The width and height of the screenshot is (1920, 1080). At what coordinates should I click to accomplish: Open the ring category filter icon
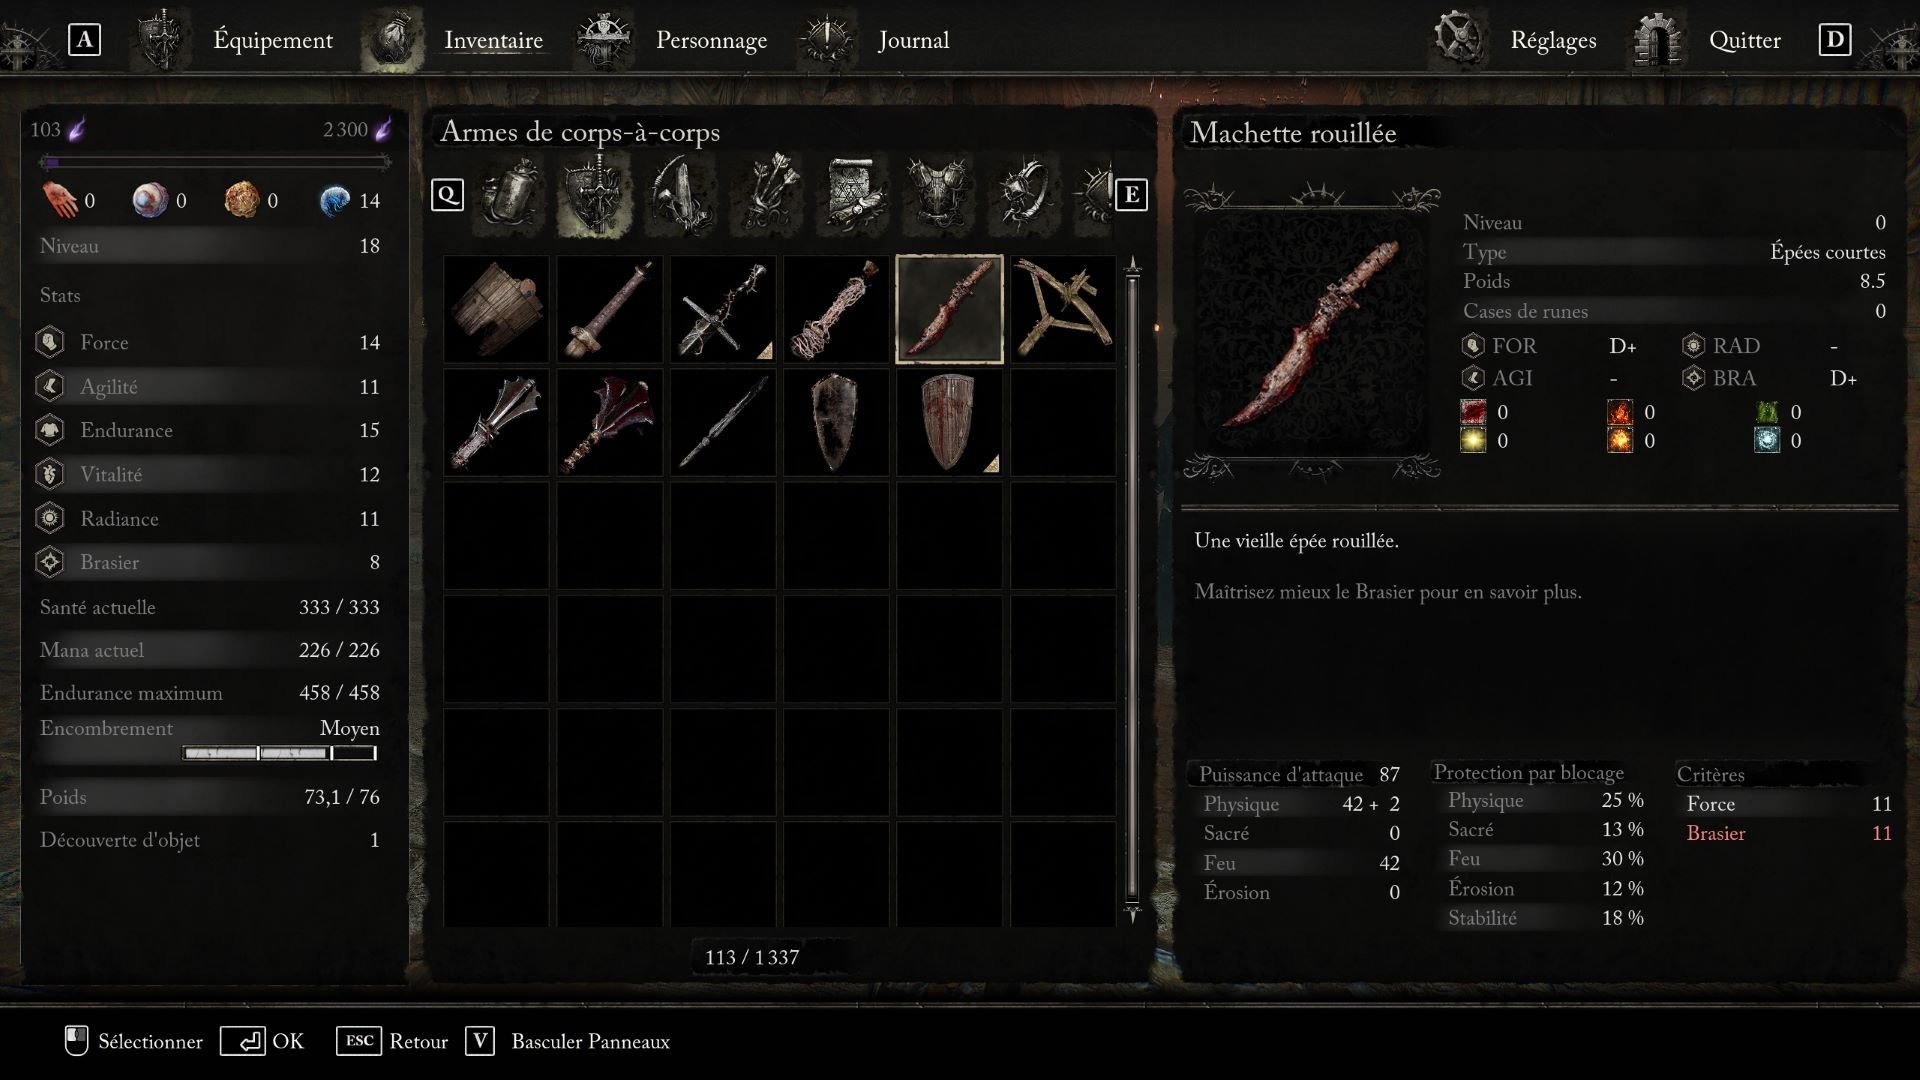tap(1022, 194)
